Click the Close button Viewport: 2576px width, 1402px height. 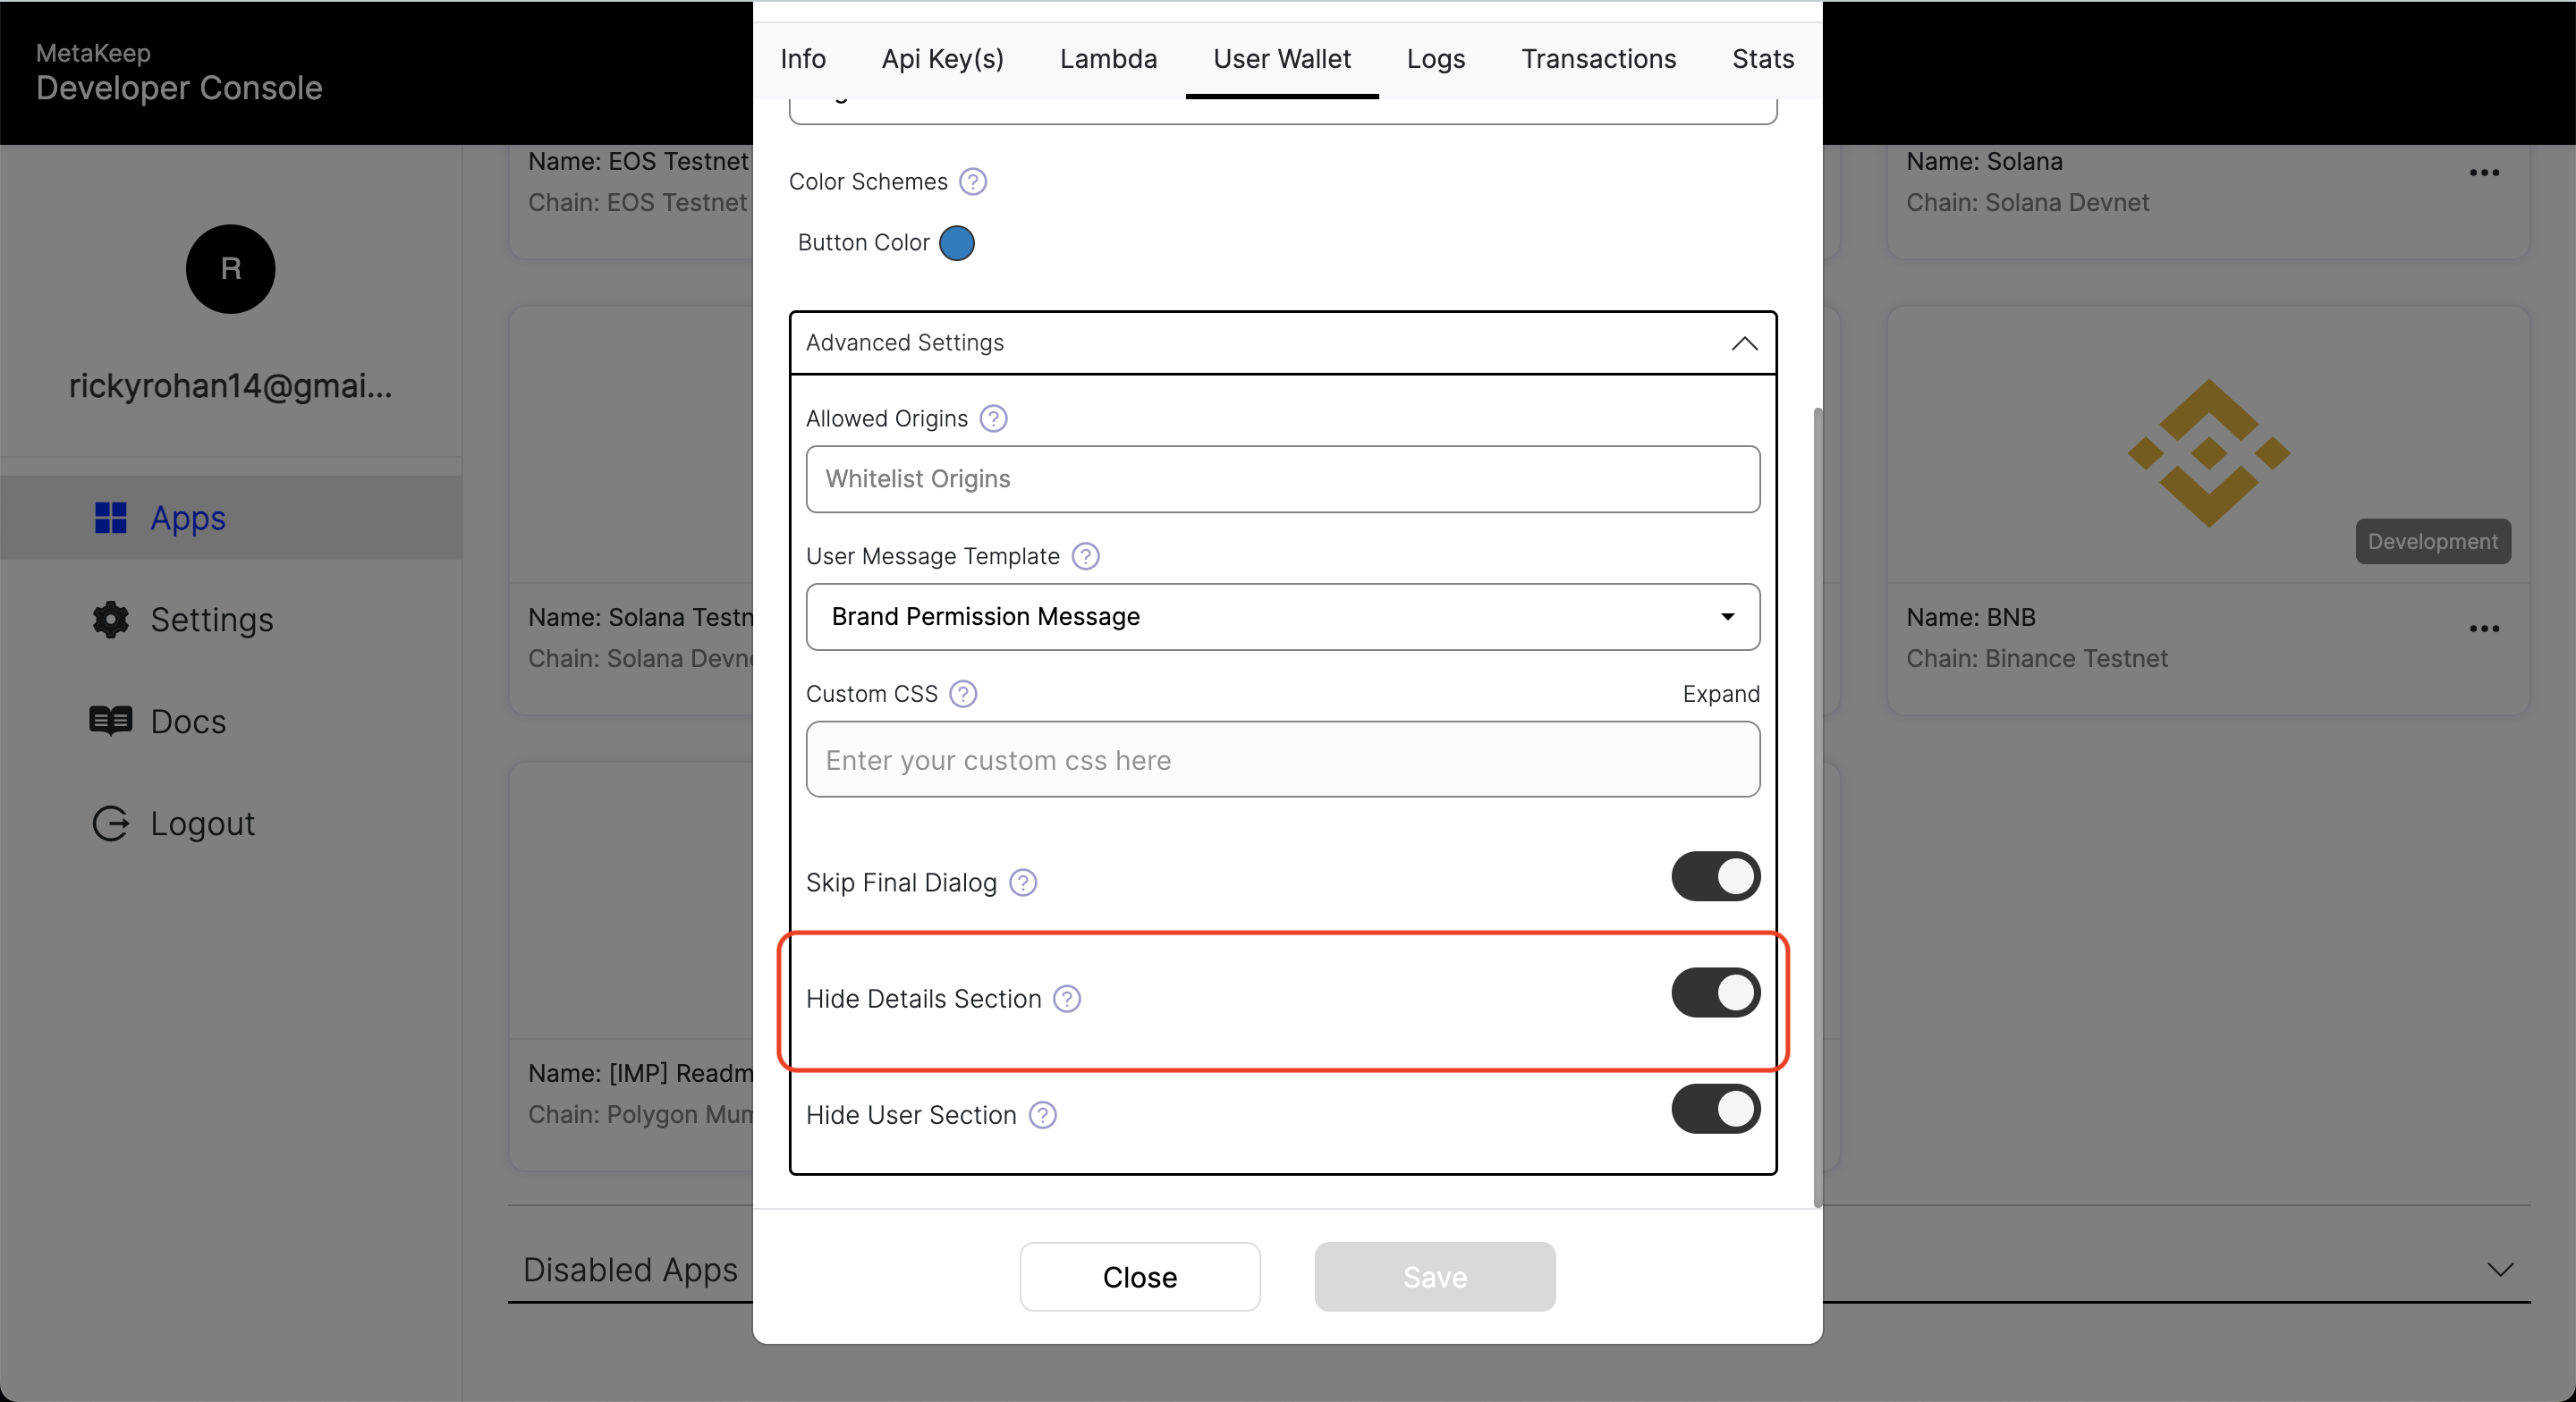pos(1140,1276)
